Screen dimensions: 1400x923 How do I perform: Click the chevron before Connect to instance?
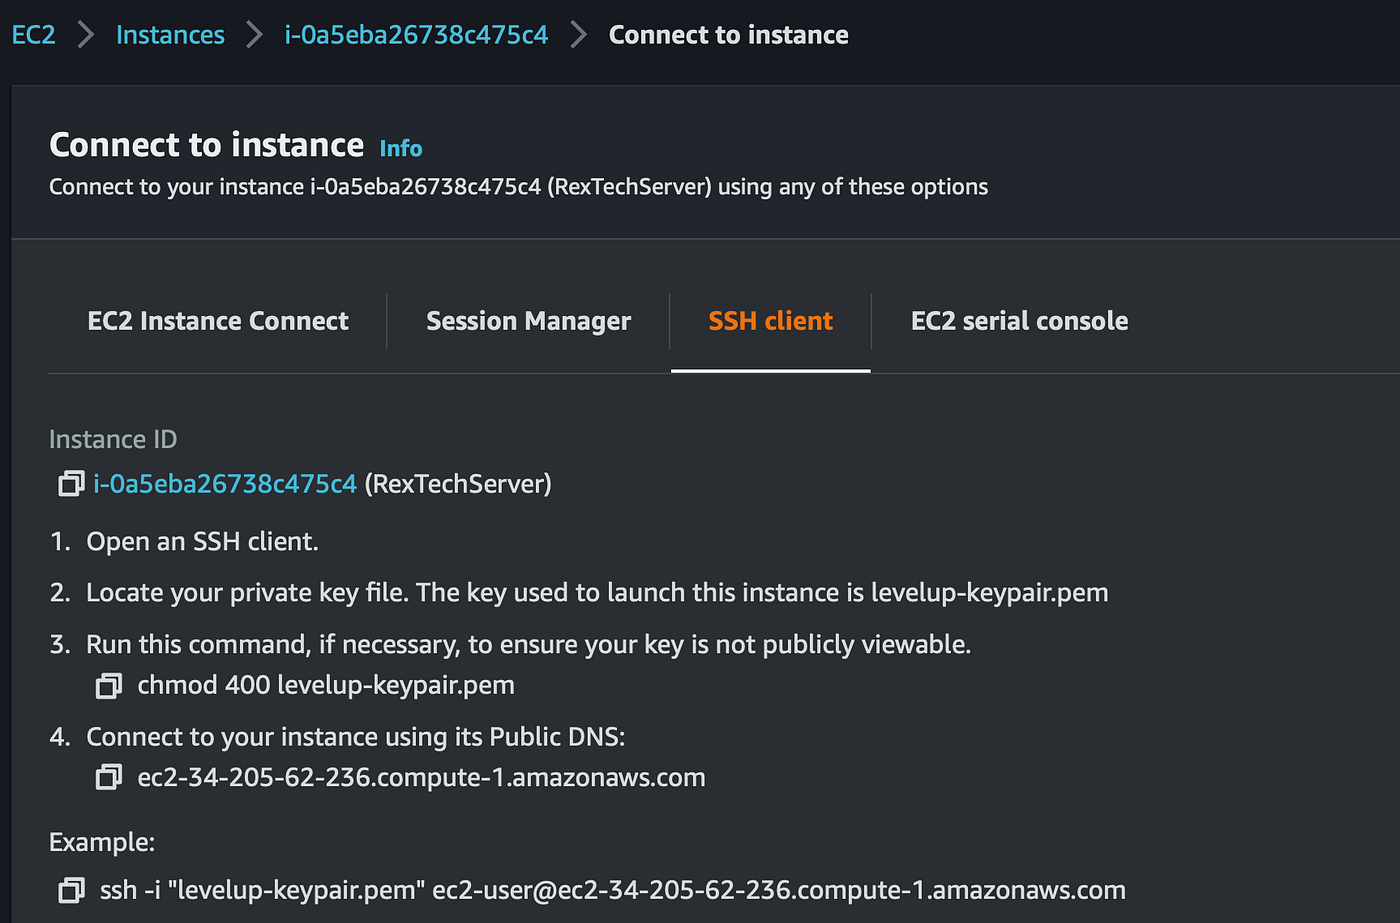click(579, 35)
